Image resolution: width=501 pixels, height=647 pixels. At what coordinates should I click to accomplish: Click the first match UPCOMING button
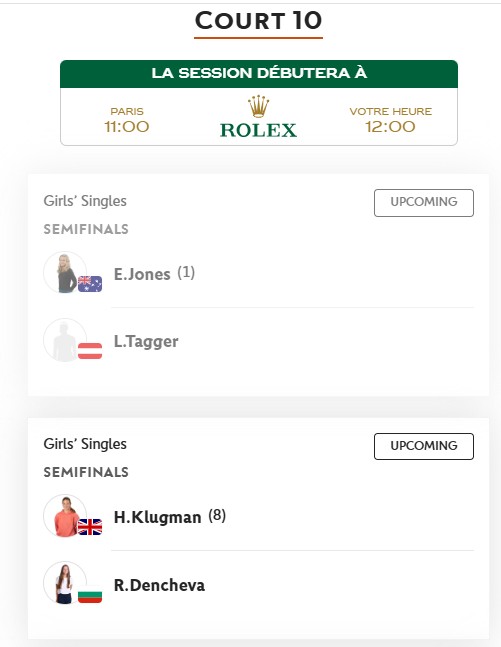[x=424, y=203]
